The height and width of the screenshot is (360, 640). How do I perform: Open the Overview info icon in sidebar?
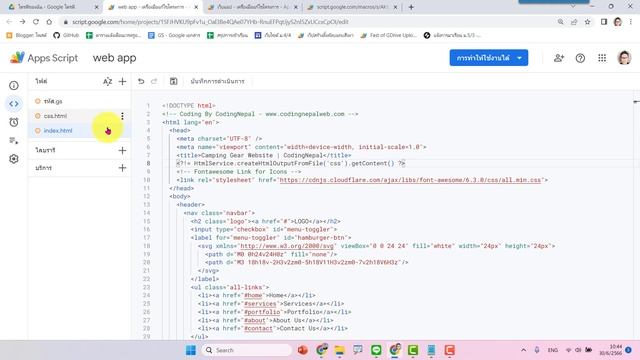tap(14, 85)
